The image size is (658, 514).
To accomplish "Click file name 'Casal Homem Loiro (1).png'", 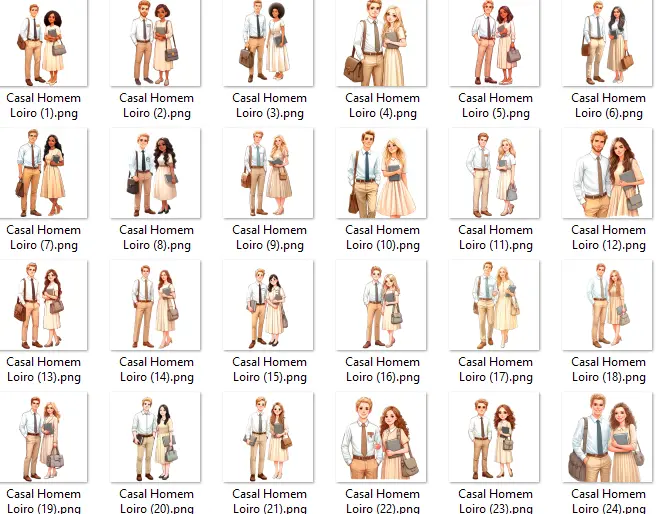I will coord(44,105).
